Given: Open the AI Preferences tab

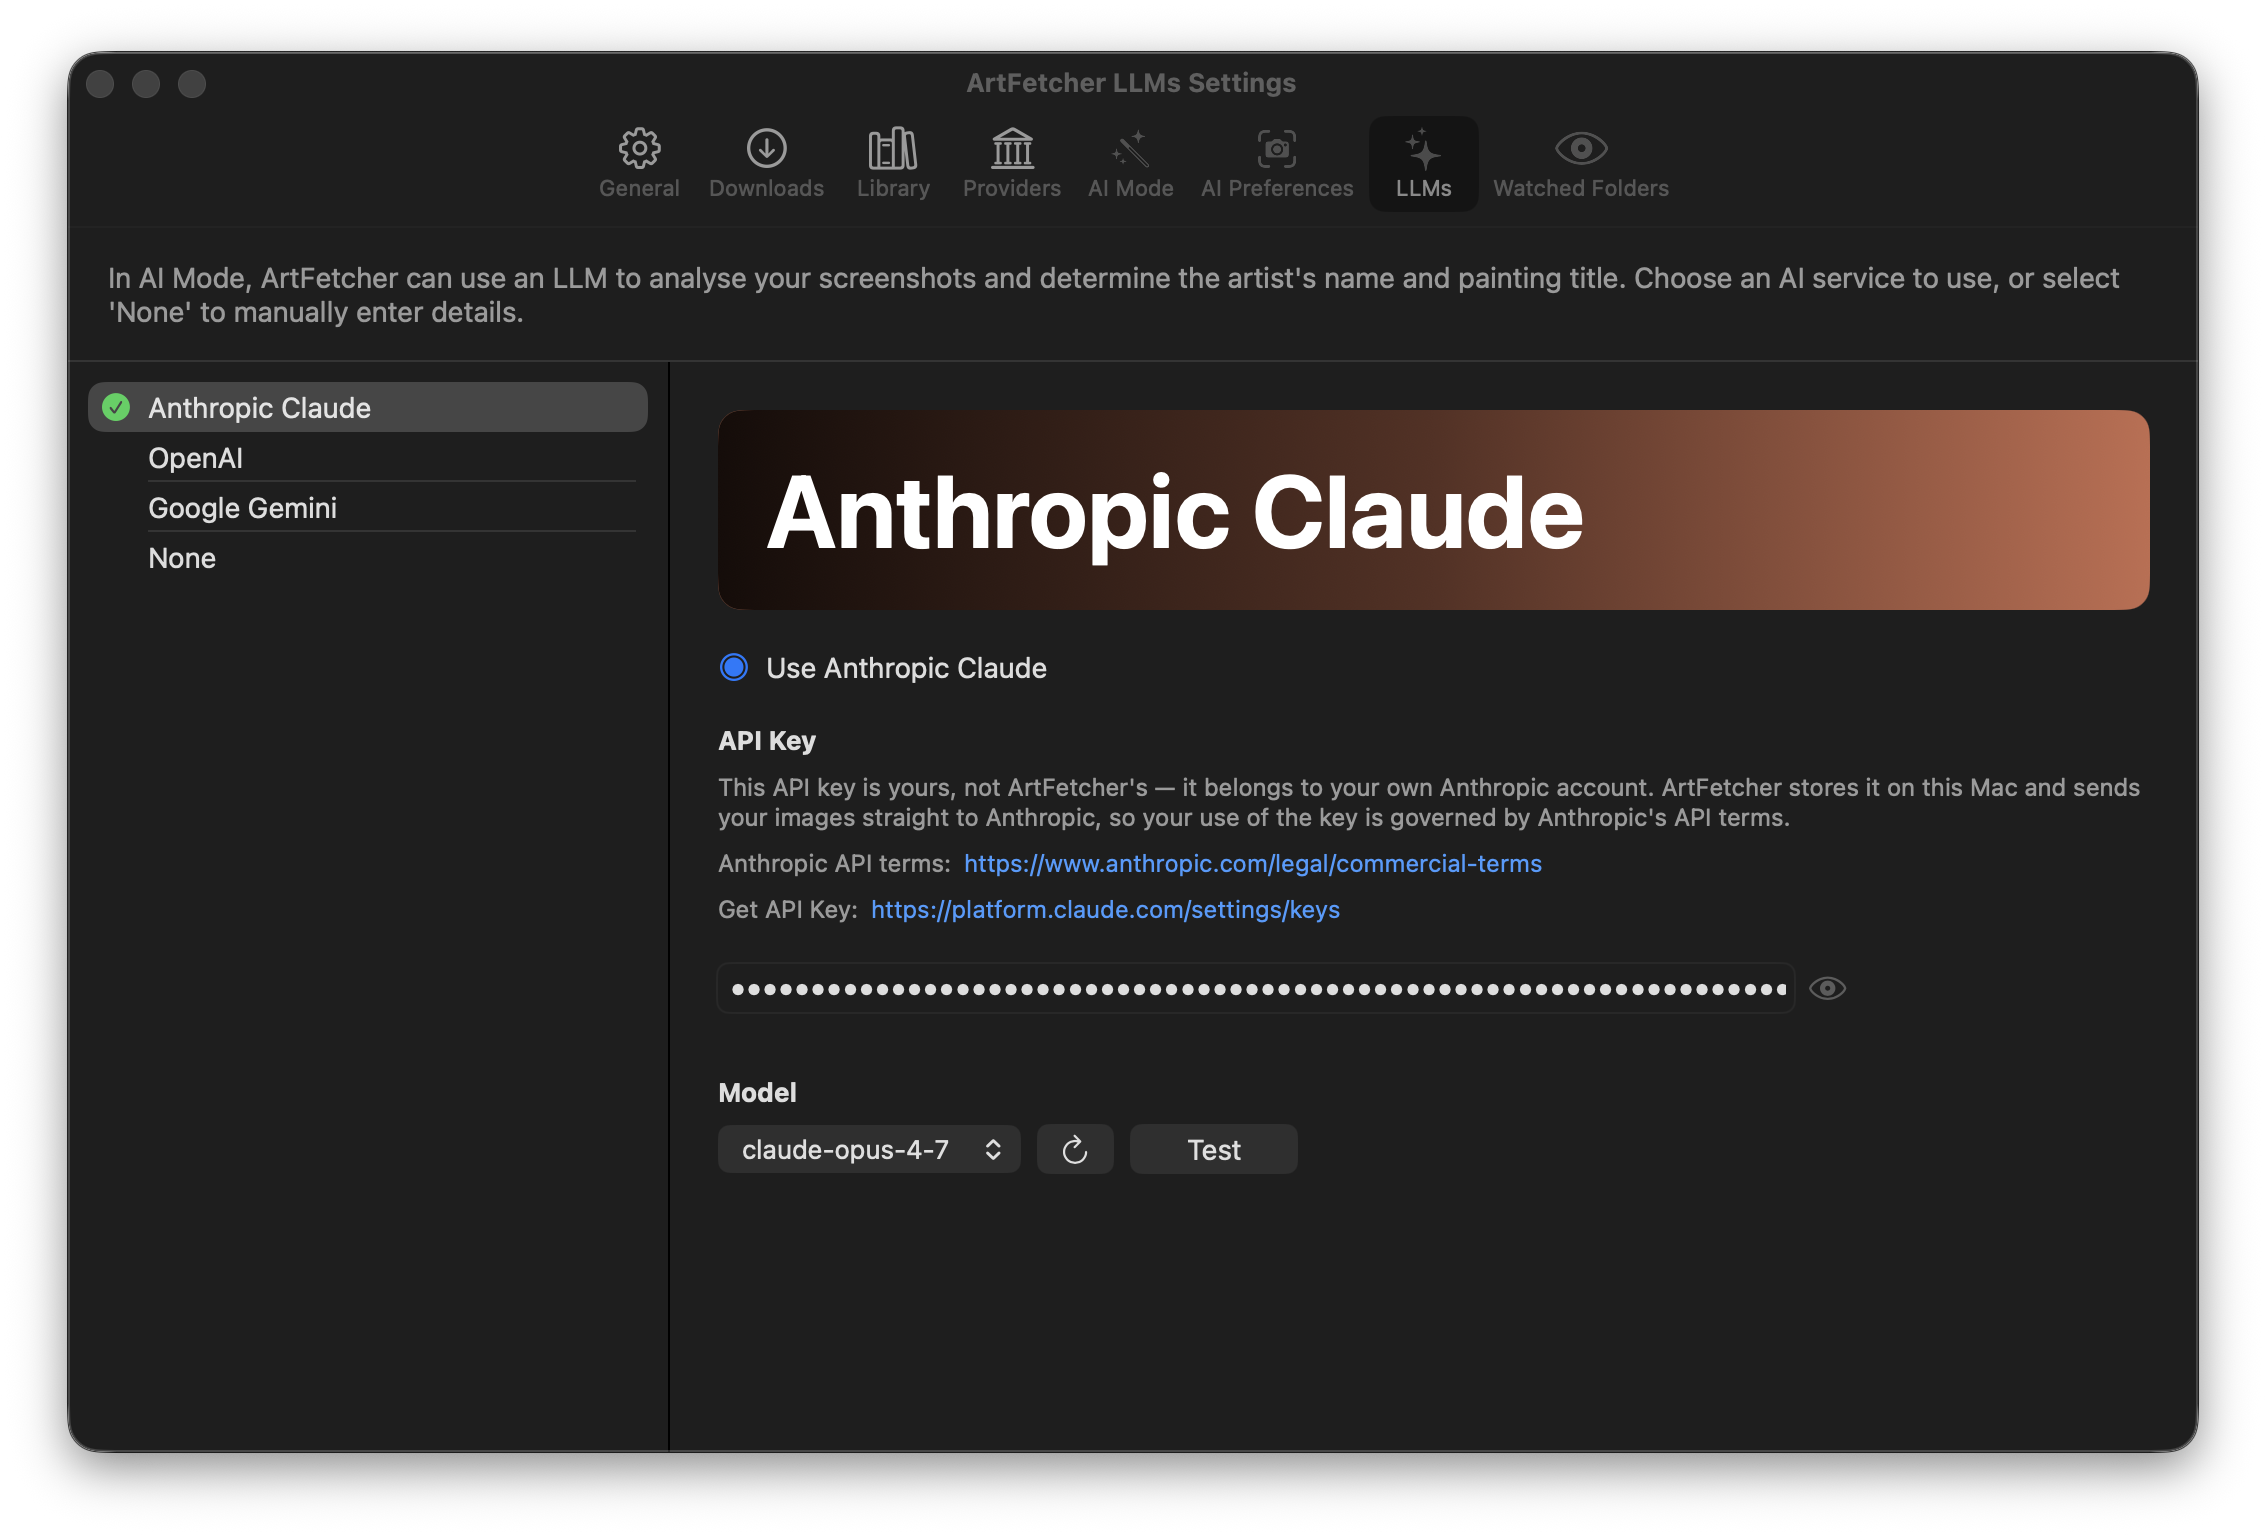Looking at the screenshot, I should pos(1277,164).
